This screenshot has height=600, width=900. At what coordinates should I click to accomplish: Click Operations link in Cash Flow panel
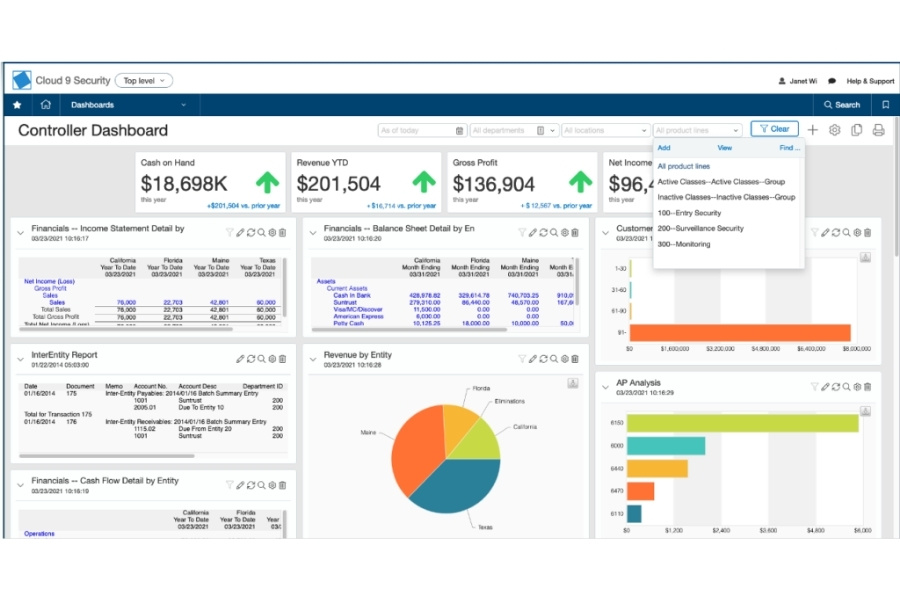point(39,533)
